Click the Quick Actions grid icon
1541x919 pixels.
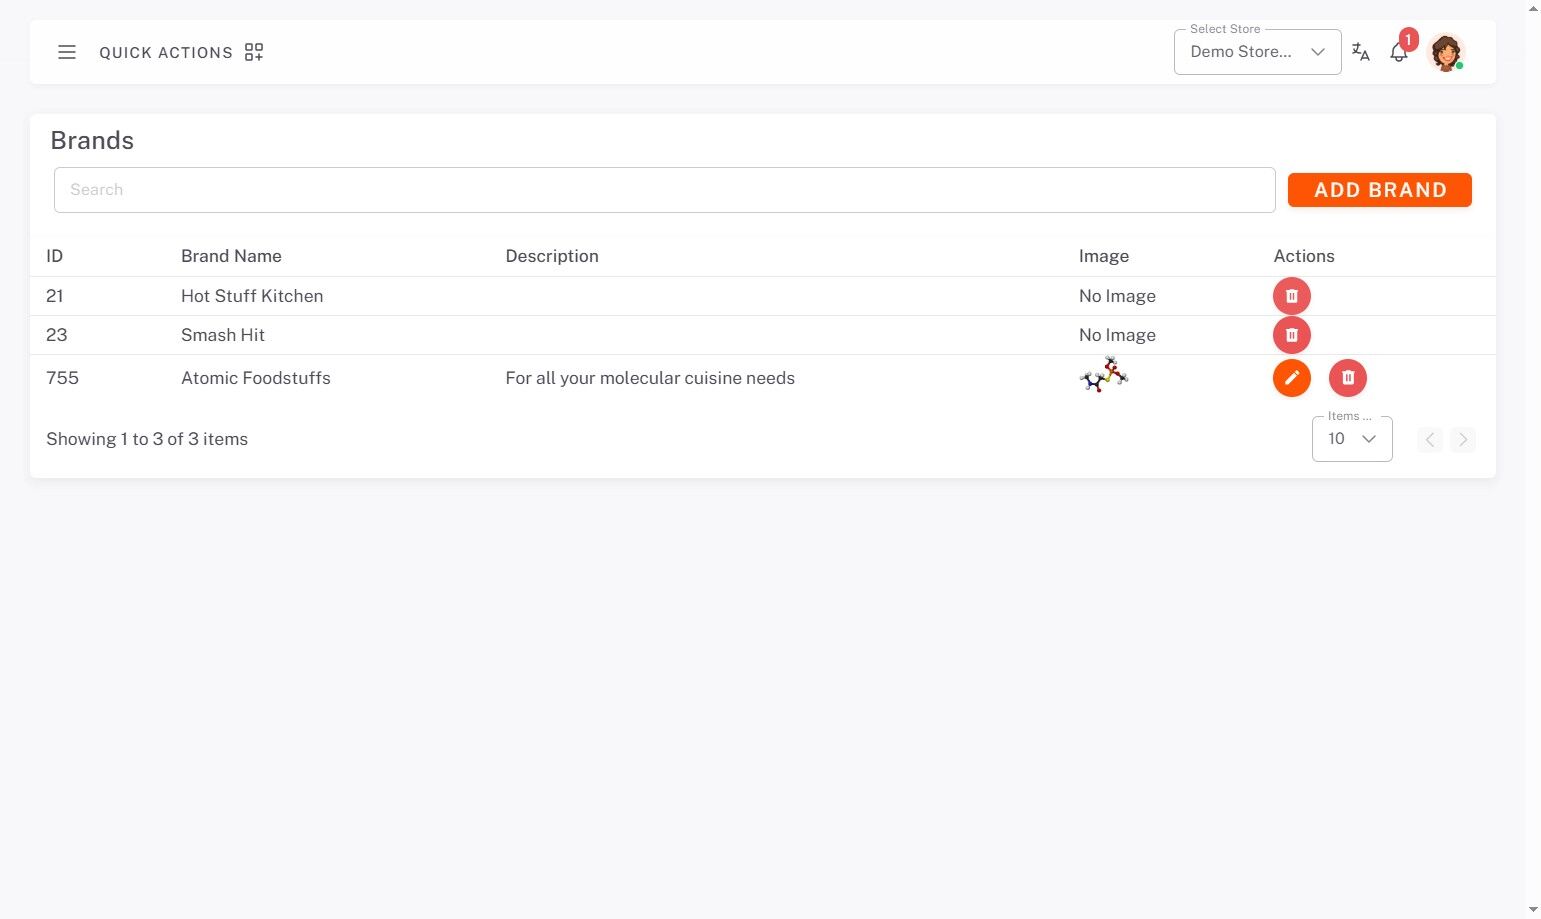pyautogui.click(x=254, y=52)
